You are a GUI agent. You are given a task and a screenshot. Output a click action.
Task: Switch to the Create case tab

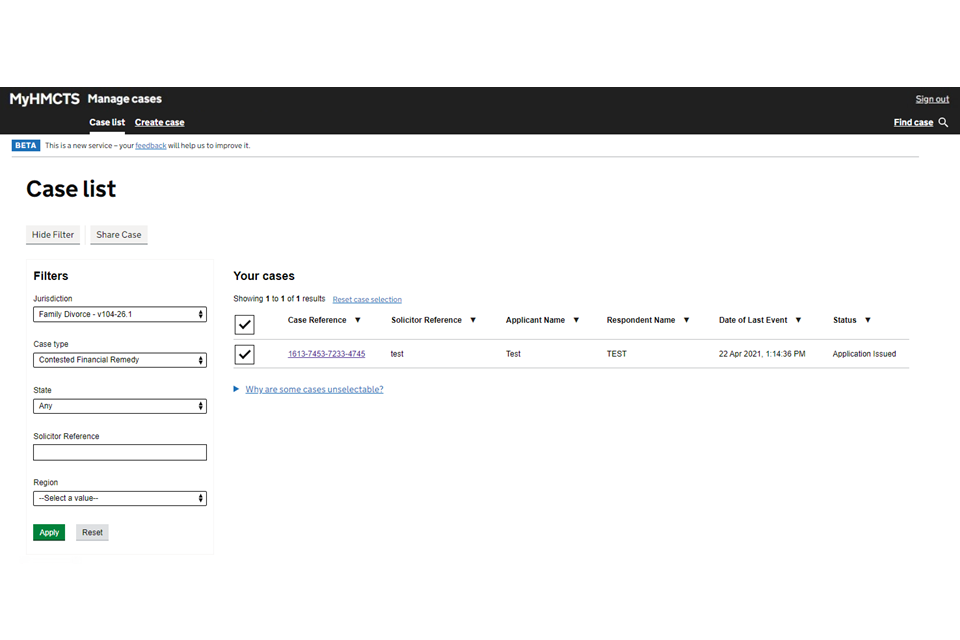click(159, 122)
